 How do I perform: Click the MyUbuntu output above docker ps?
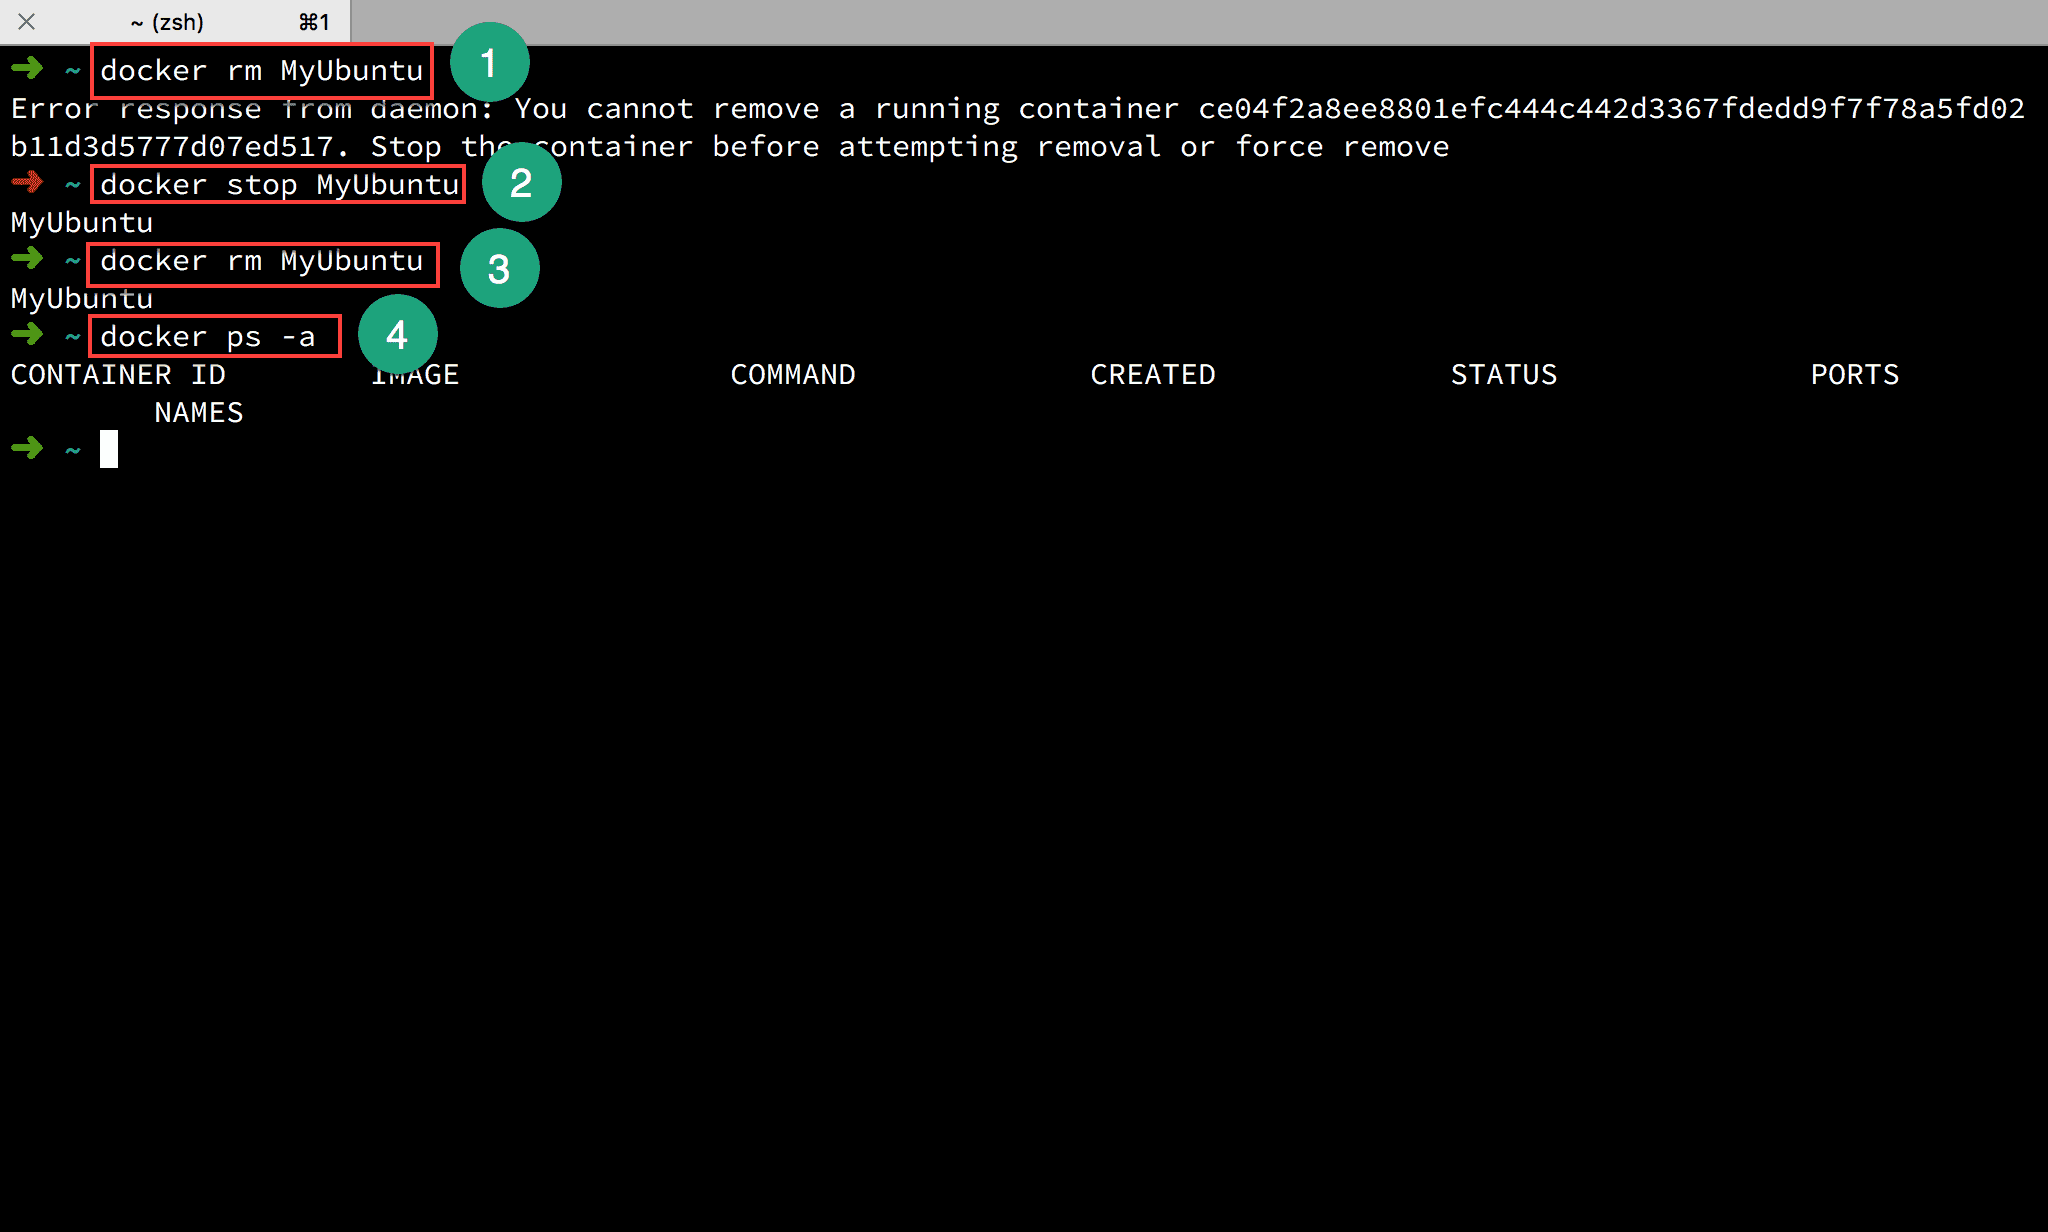(82, 299)
